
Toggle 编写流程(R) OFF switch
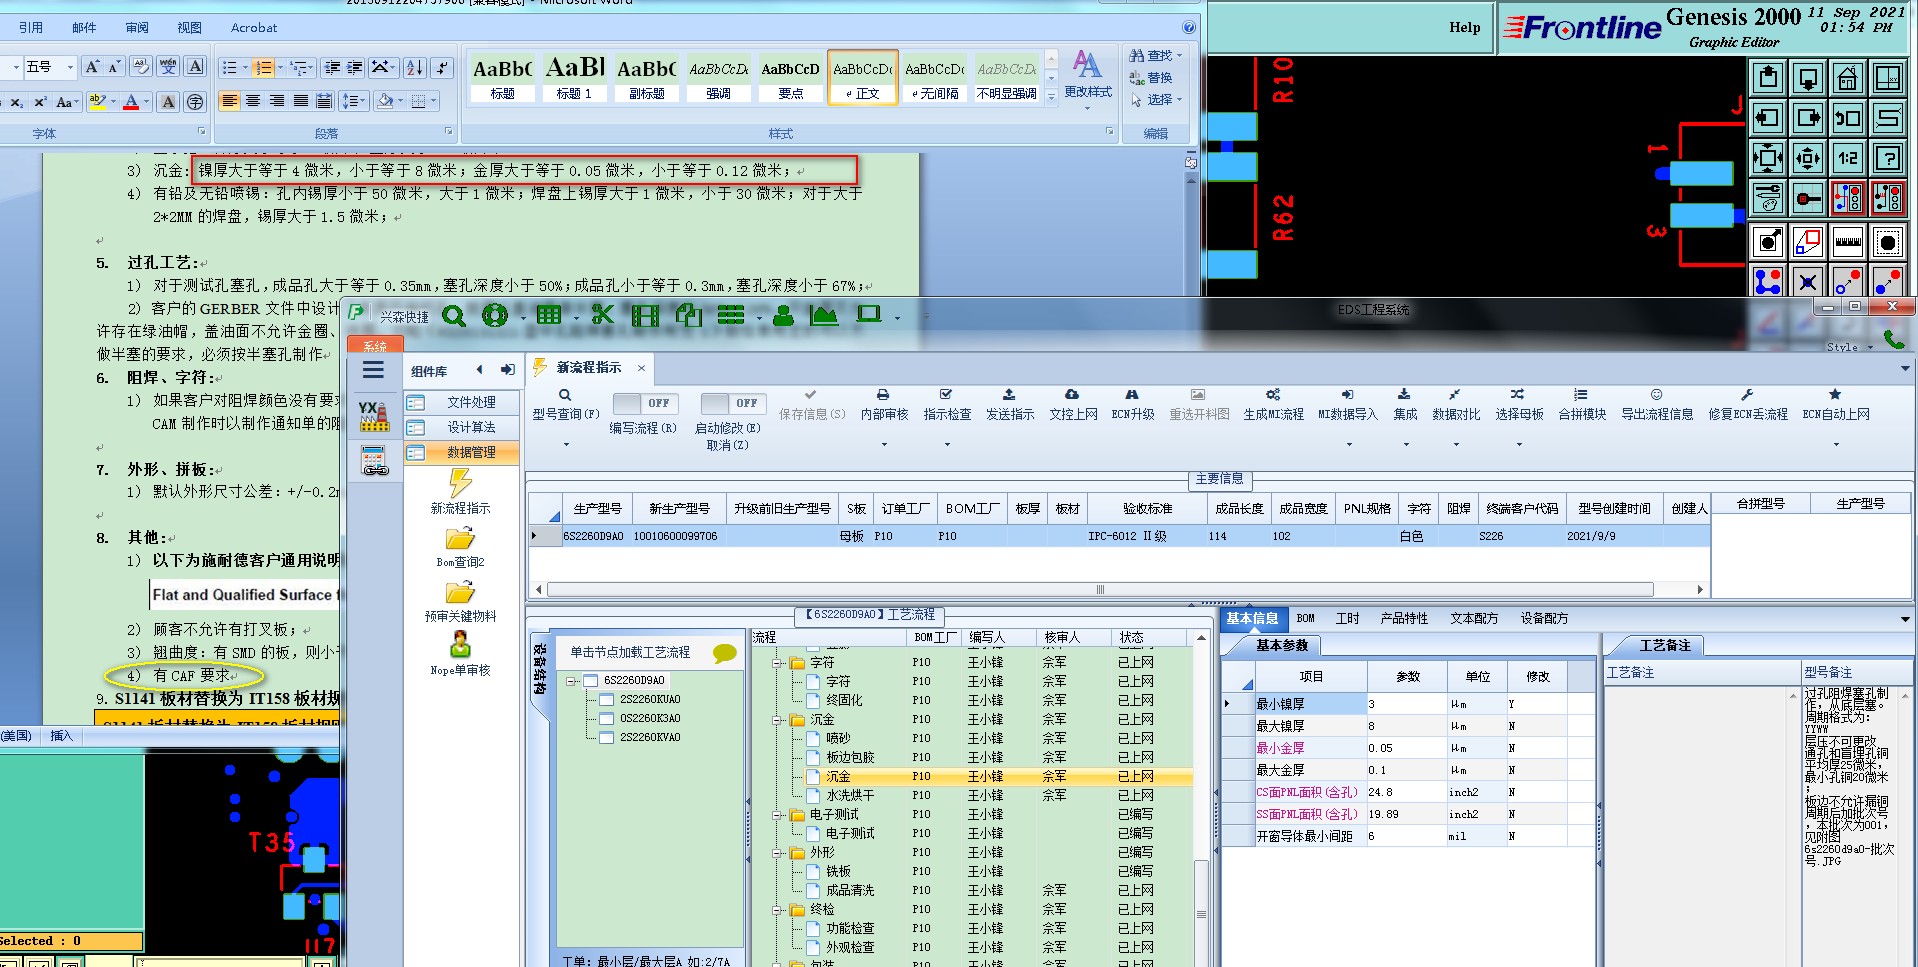645,403
